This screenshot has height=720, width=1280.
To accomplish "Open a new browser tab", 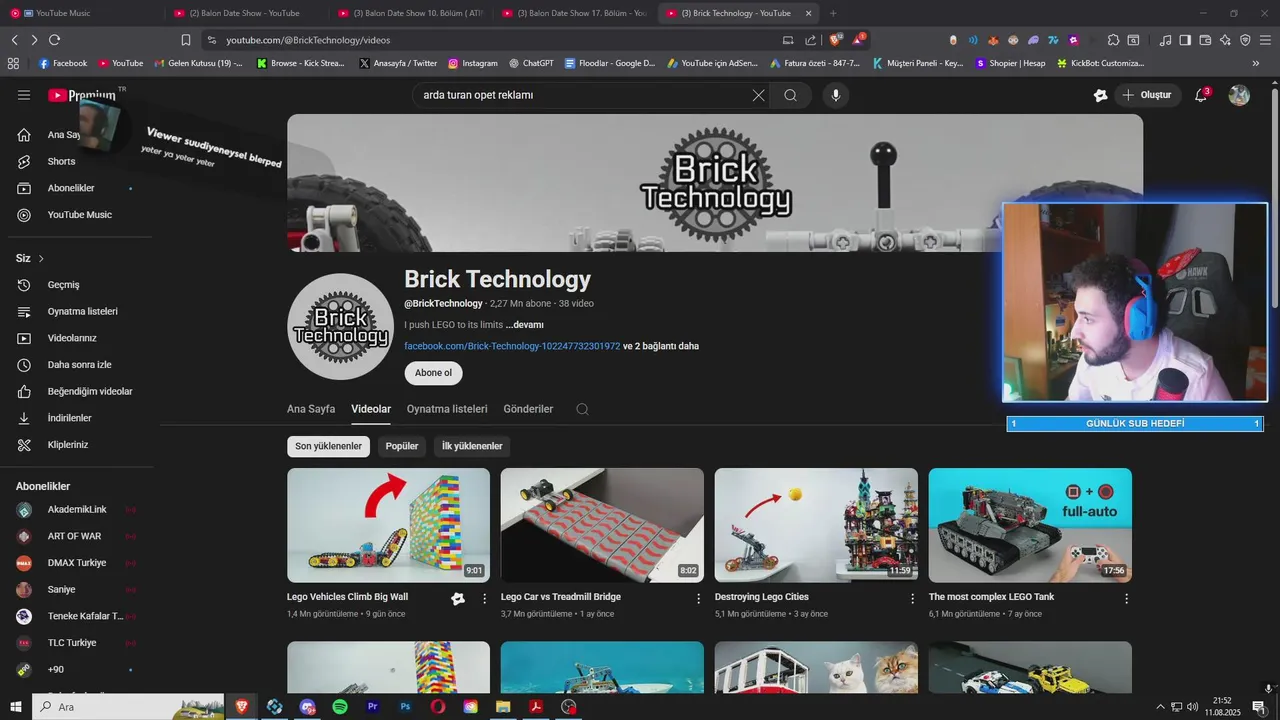I will [833, 13].
